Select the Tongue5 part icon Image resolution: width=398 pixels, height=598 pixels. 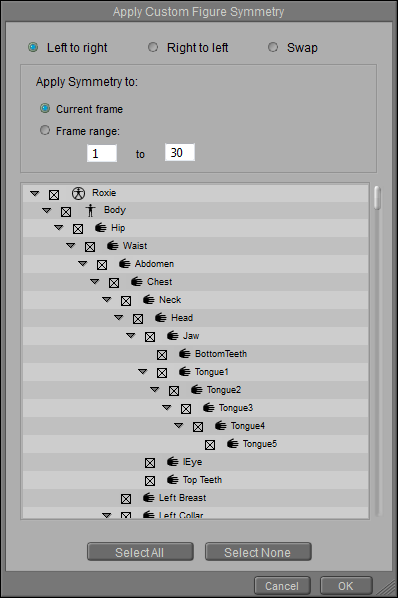tap(233, 444)
